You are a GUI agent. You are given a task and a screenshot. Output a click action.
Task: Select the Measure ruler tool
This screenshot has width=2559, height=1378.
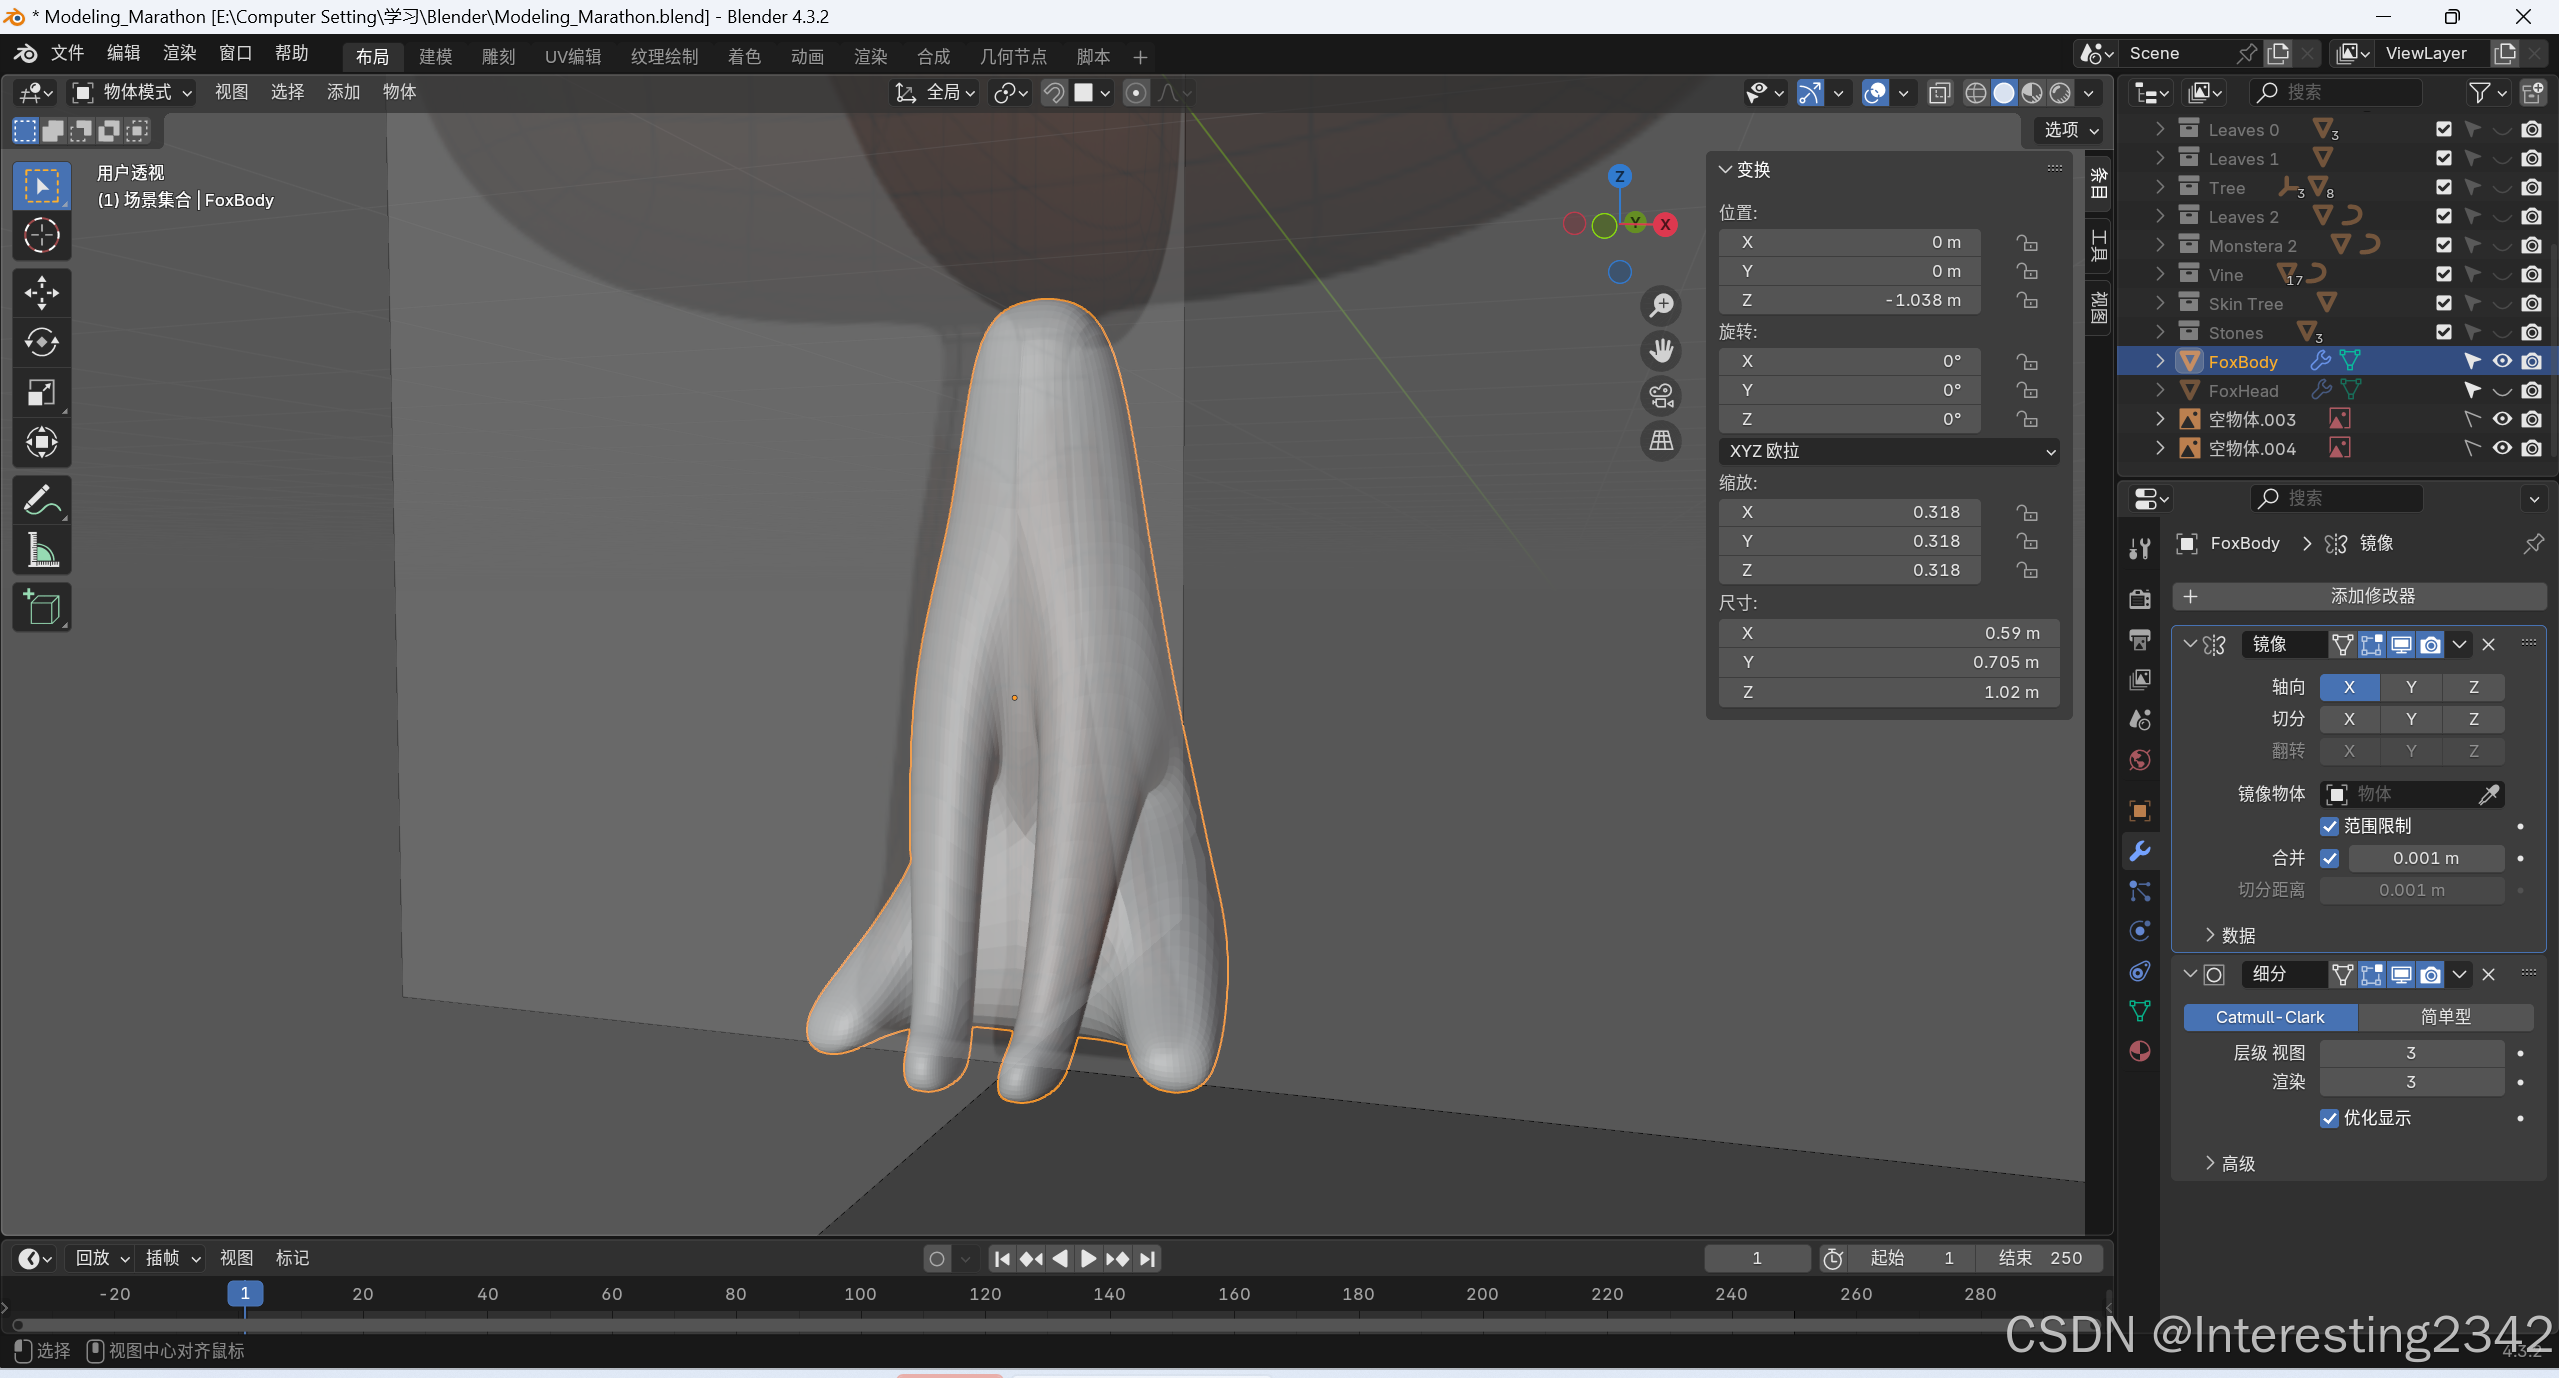(x=41, y=550)
